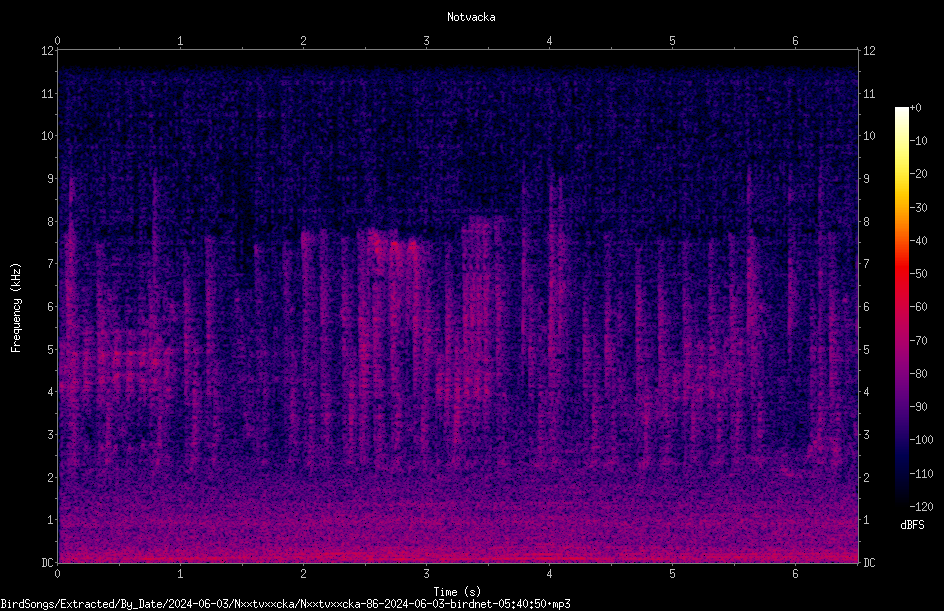944x611 pixels.
Task: Click the -120 label on color scale
Action: point(921,507)
